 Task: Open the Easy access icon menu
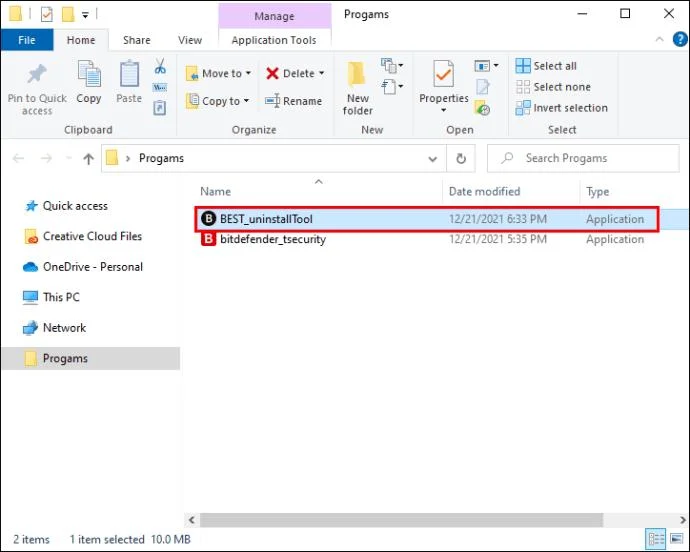[392, 86]
